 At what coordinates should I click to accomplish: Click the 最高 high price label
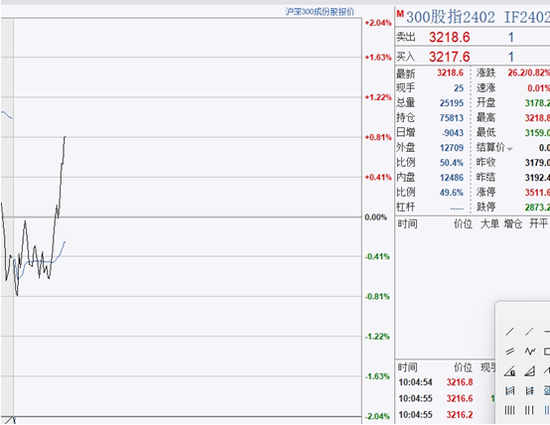(486, 117)
